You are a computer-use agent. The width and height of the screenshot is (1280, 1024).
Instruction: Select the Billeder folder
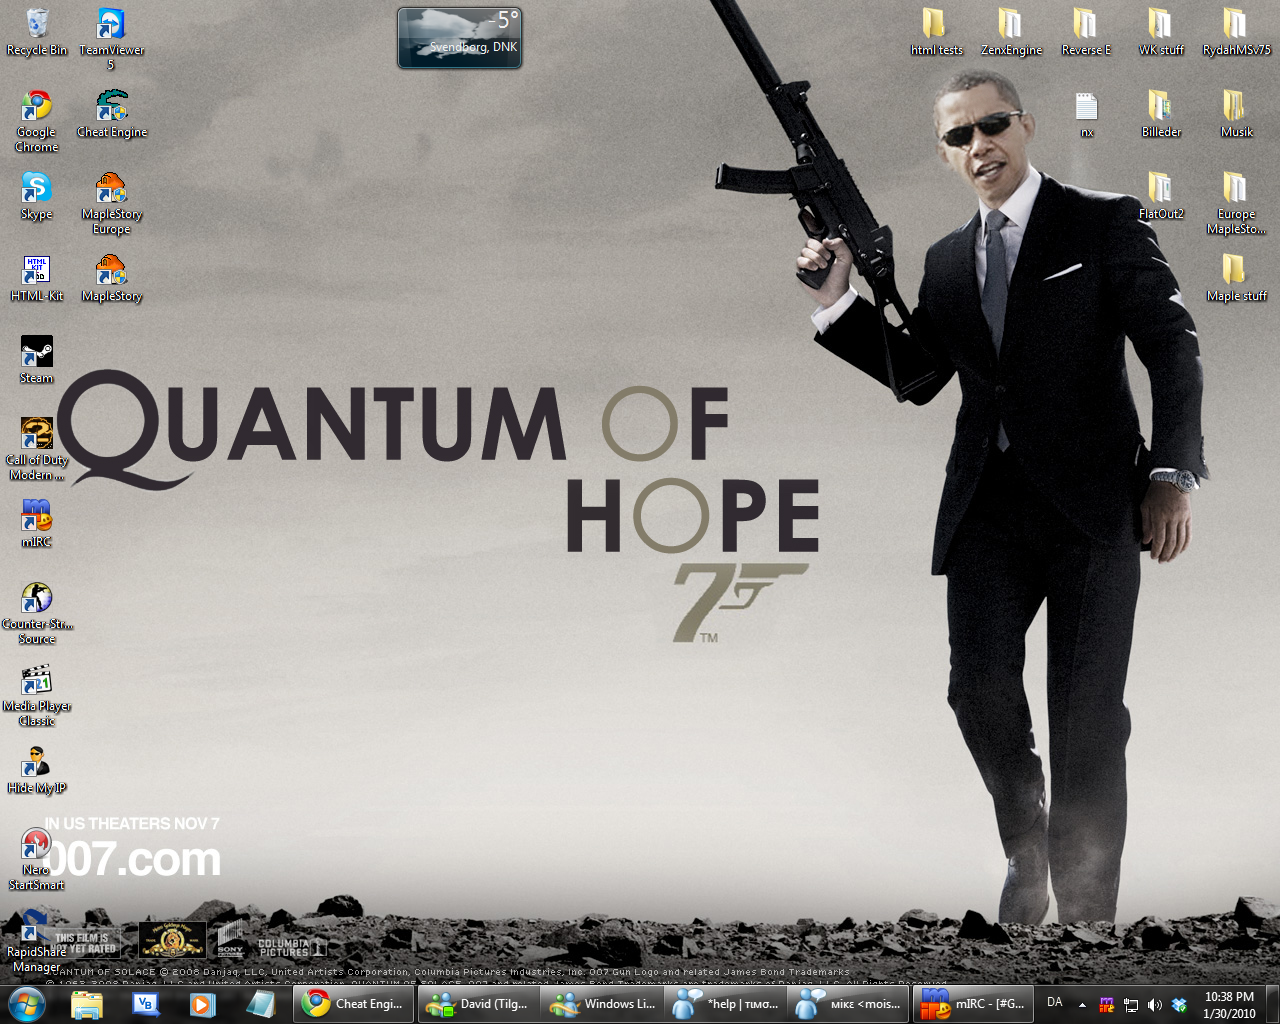1161,114
